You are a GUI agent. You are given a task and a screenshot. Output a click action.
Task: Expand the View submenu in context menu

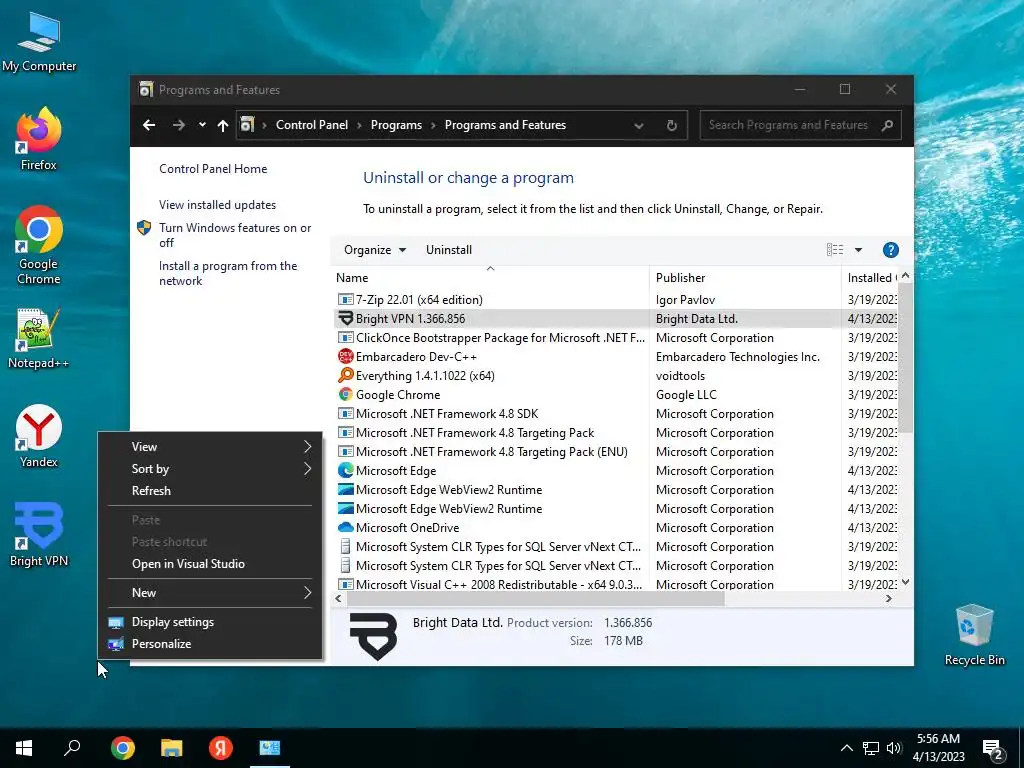point(210,447)
